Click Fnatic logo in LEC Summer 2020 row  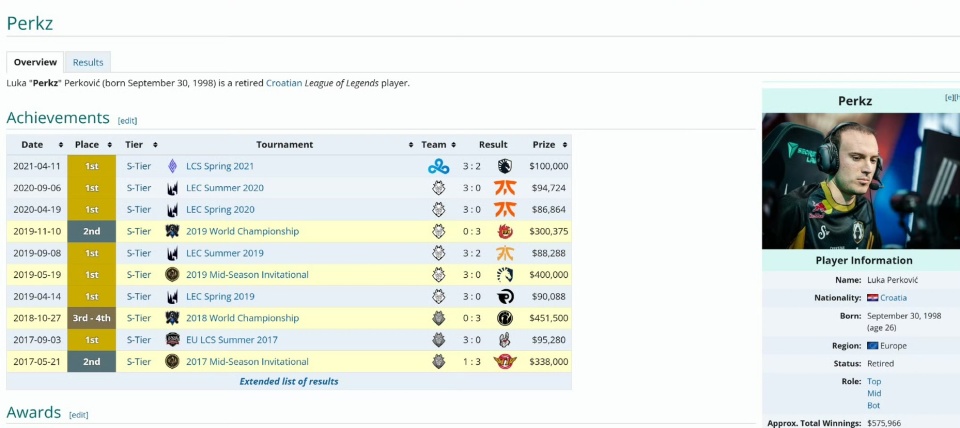pos(505,188)
